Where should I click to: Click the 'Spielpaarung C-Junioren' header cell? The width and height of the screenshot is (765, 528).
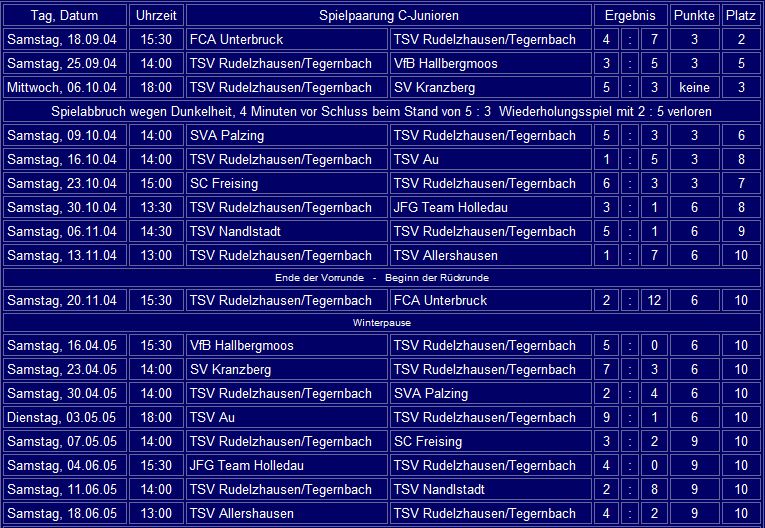[388, 16]
